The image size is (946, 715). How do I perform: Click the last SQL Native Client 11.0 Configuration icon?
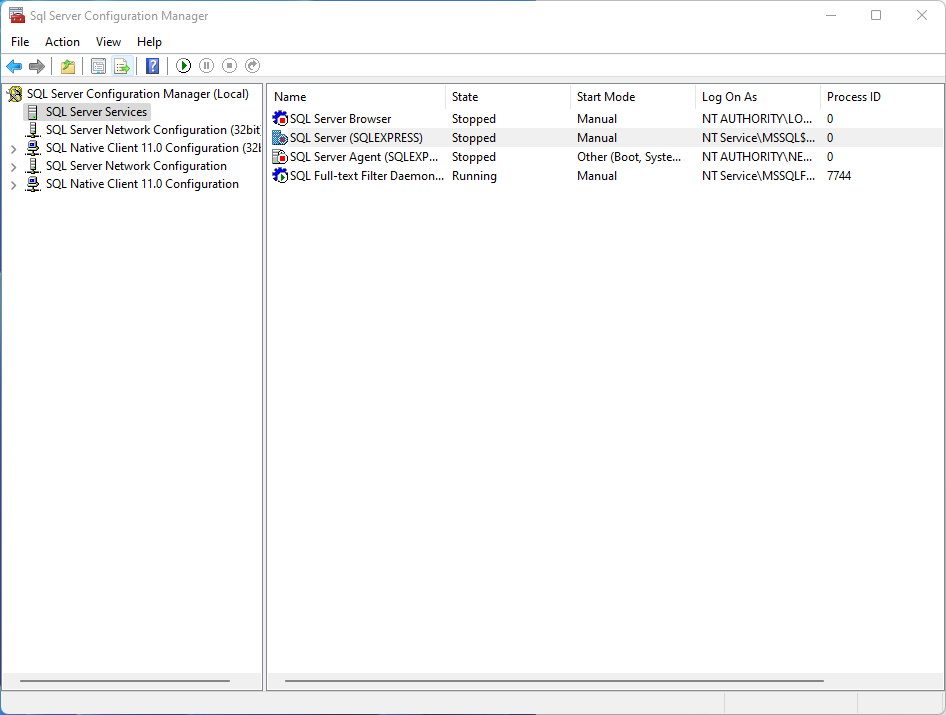pos(33,184)
